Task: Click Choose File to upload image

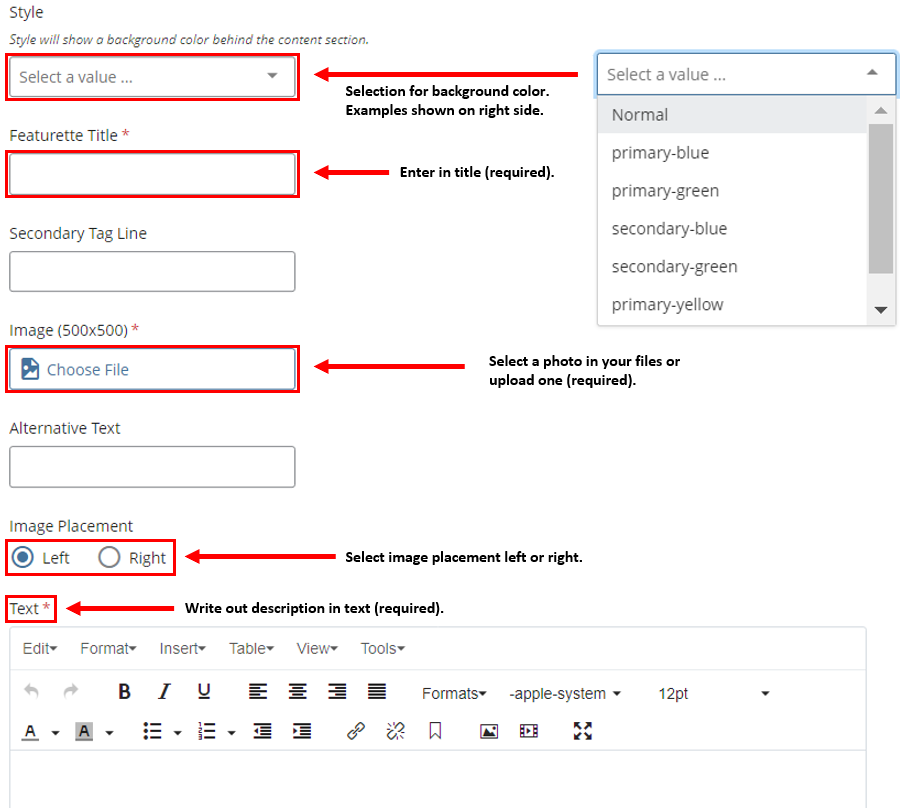Action: pos(152,369)
